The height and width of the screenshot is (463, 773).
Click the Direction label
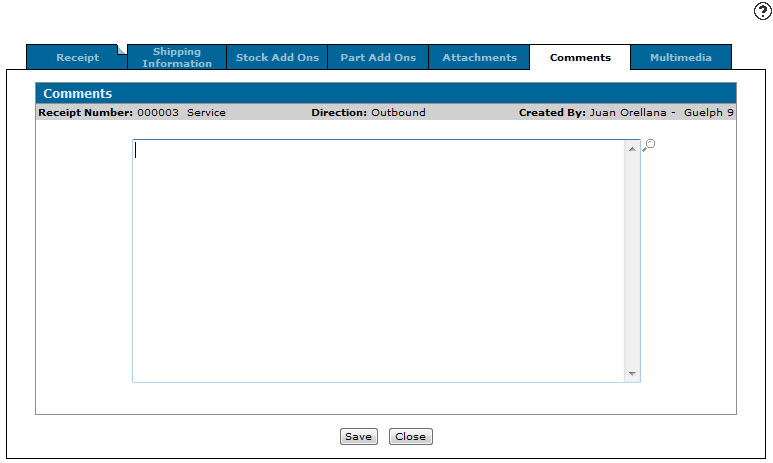click(x=339, y=112)
